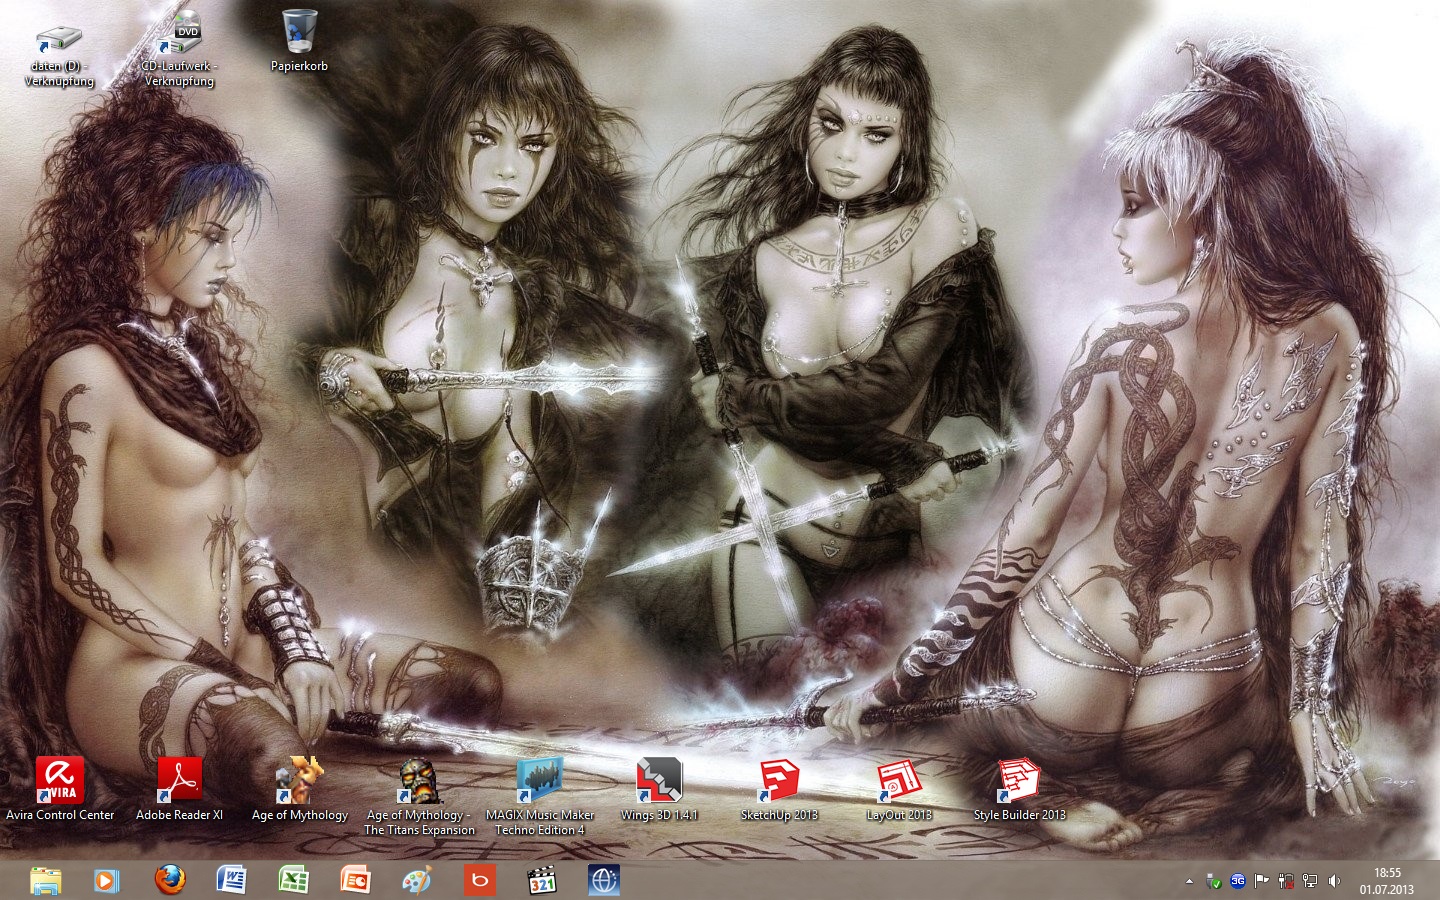
Task: Click the Wings 3D 1.4.1 shortcut
Action: coord(659,781)
